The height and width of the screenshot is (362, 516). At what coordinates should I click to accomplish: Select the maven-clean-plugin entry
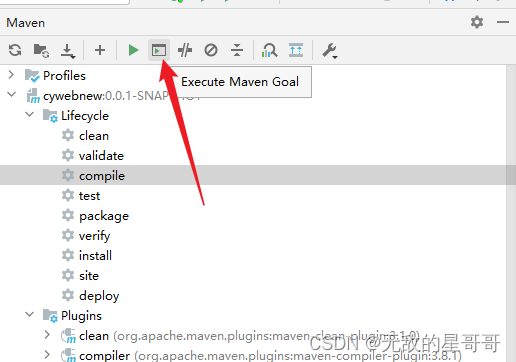tap(249, 336)
